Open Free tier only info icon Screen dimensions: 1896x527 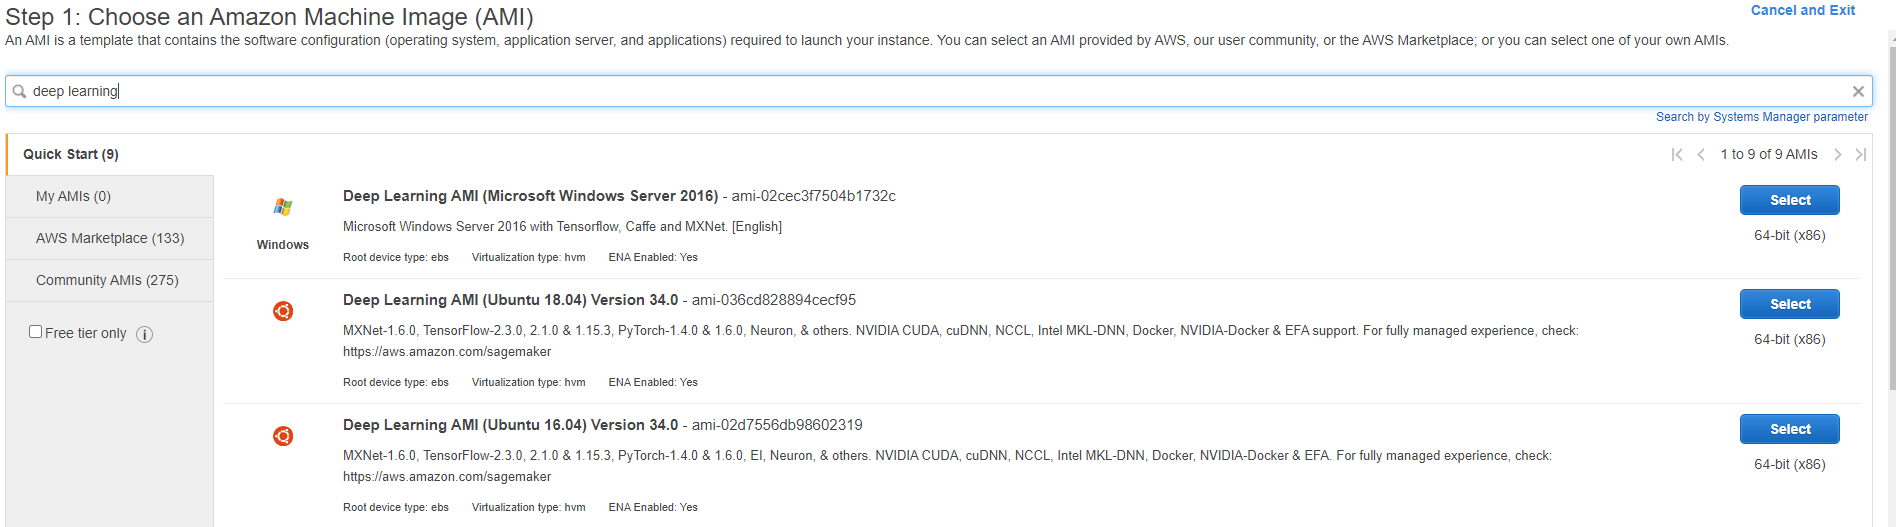click(144, 334)
